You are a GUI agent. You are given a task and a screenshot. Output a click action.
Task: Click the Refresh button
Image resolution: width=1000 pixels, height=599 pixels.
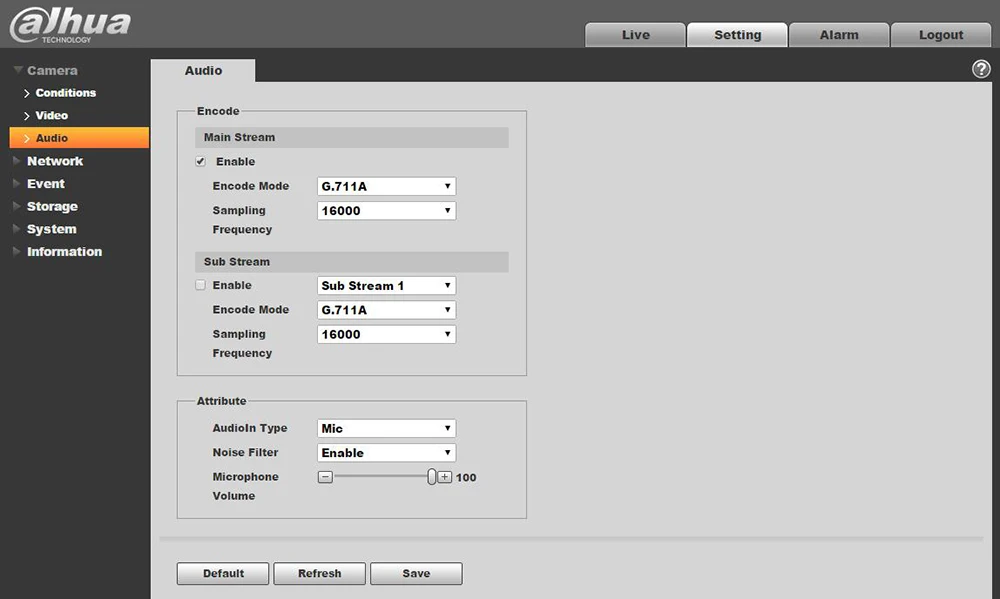[x=320, y=573]
